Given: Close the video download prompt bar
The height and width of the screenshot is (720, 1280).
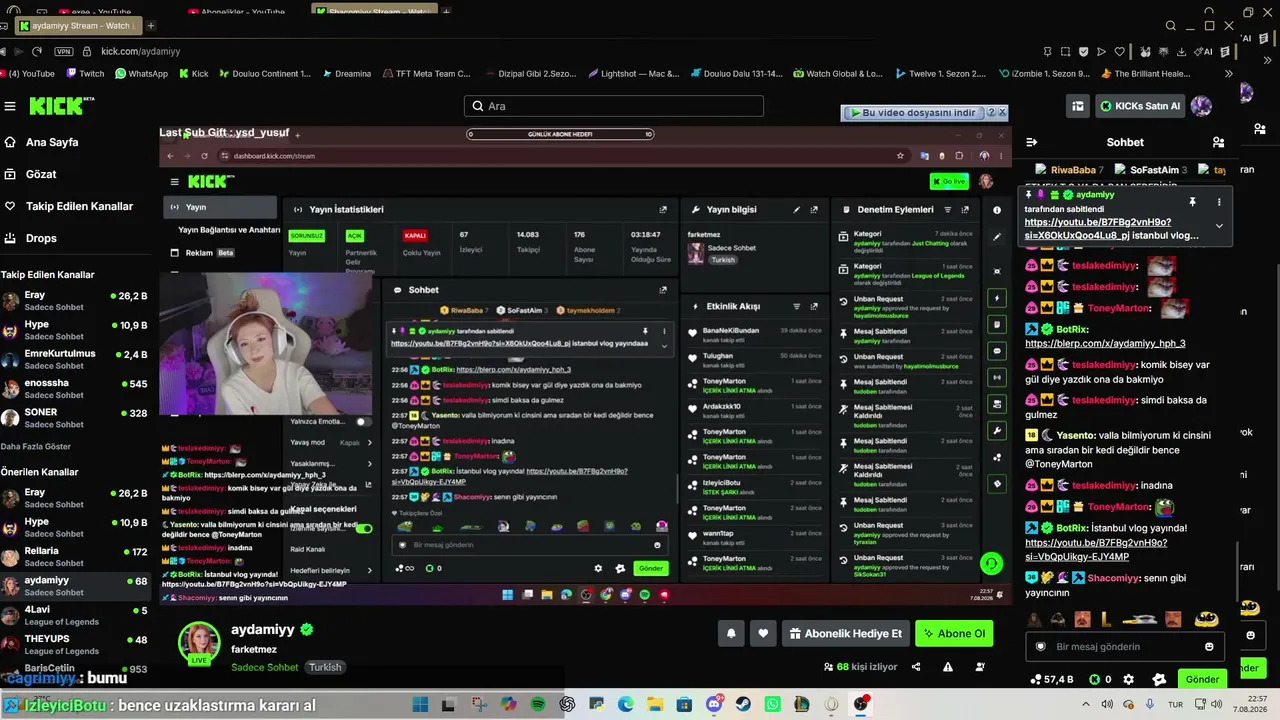Looking at the screenshot, I should (x=1002, y=113).
